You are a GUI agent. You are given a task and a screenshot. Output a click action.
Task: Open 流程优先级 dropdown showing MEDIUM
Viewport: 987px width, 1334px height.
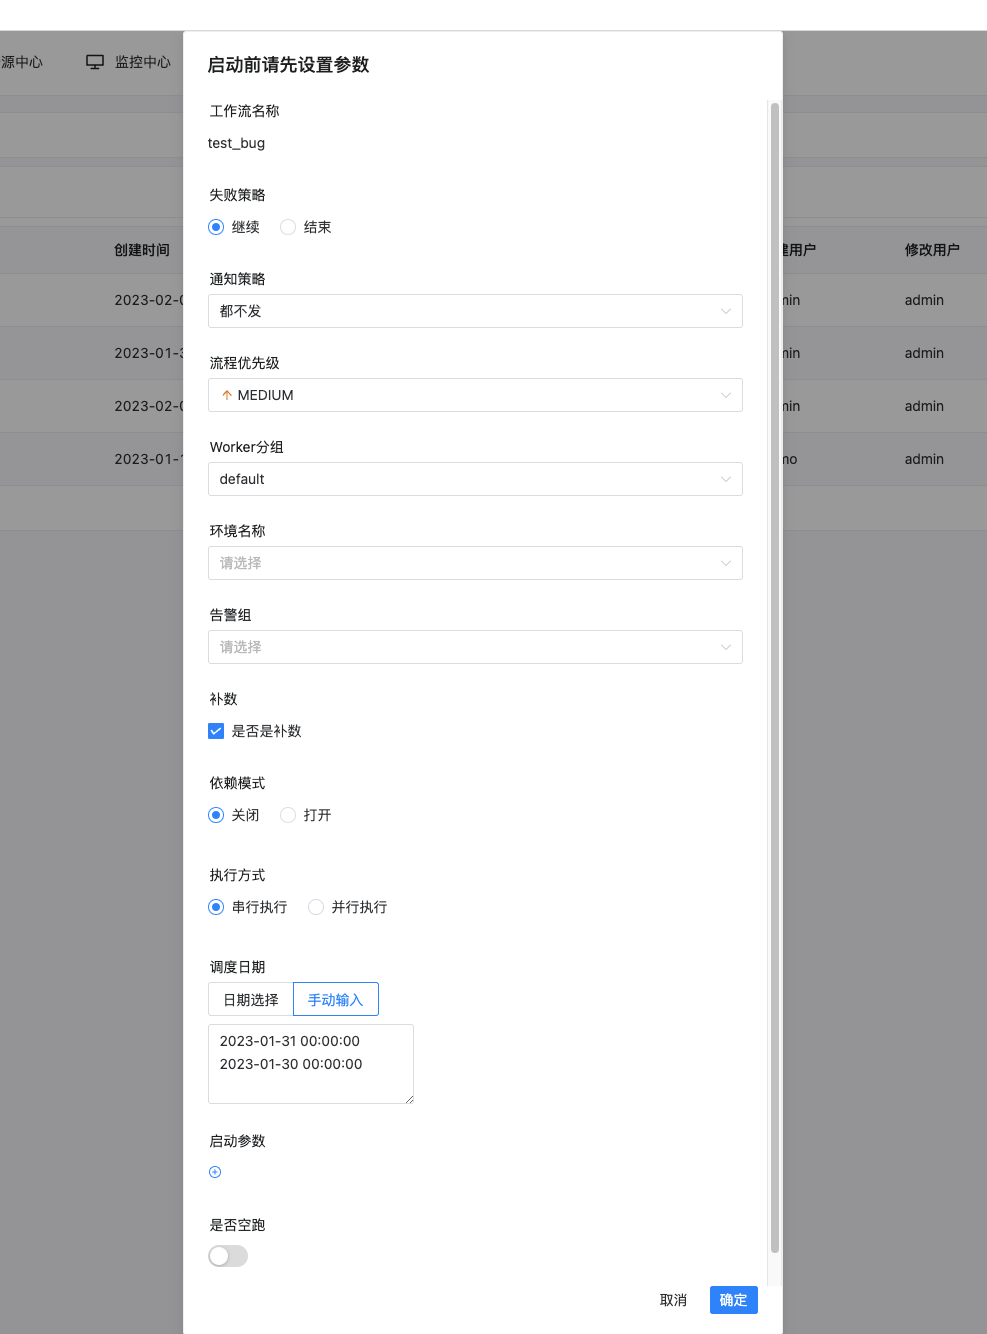click(475, 395)
